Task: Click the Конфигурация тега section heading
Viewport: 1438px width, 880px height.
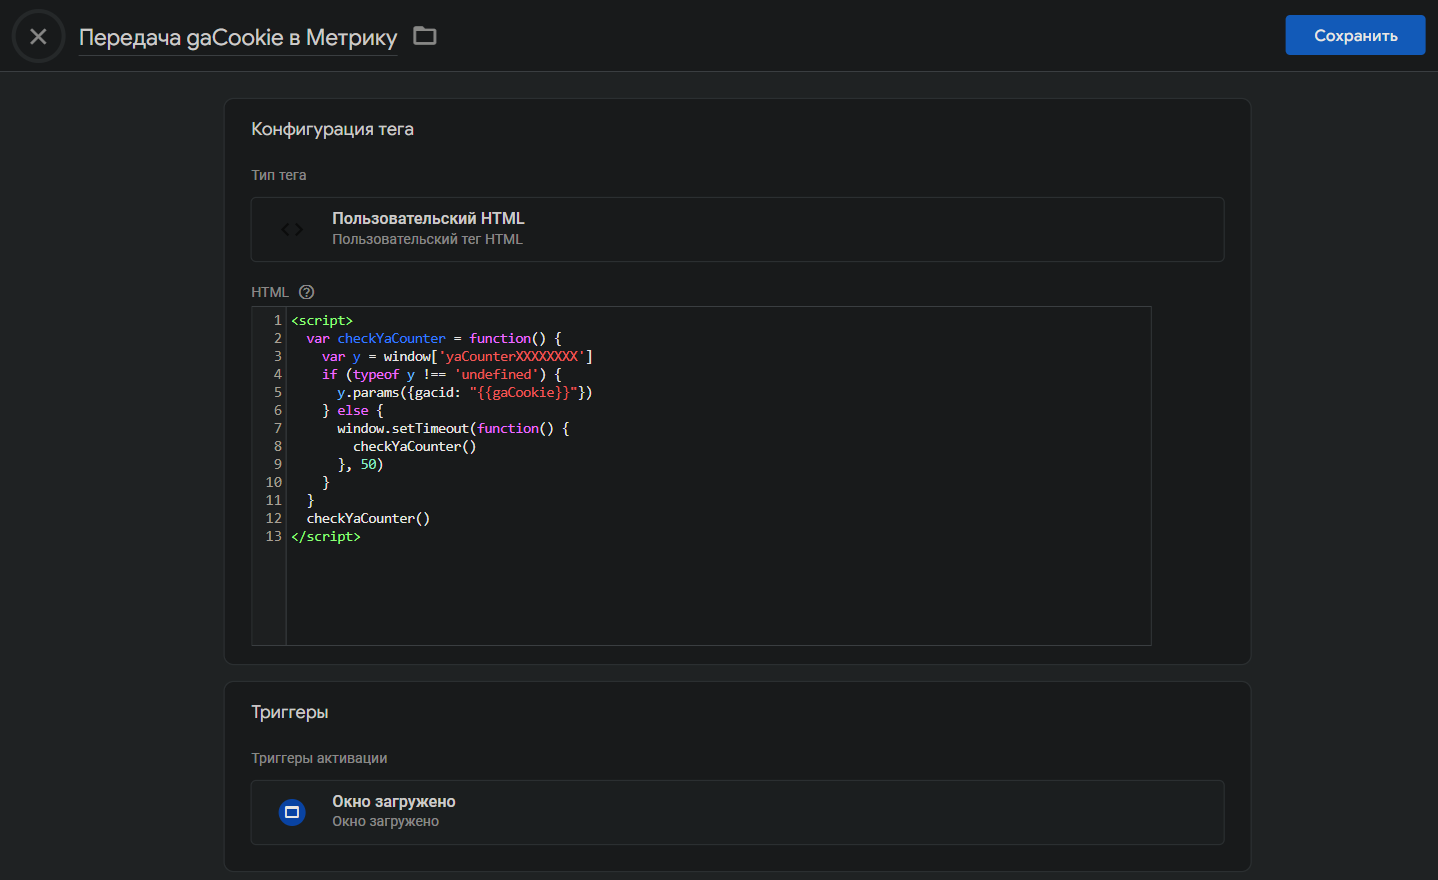Action: (x=332, y=129)
